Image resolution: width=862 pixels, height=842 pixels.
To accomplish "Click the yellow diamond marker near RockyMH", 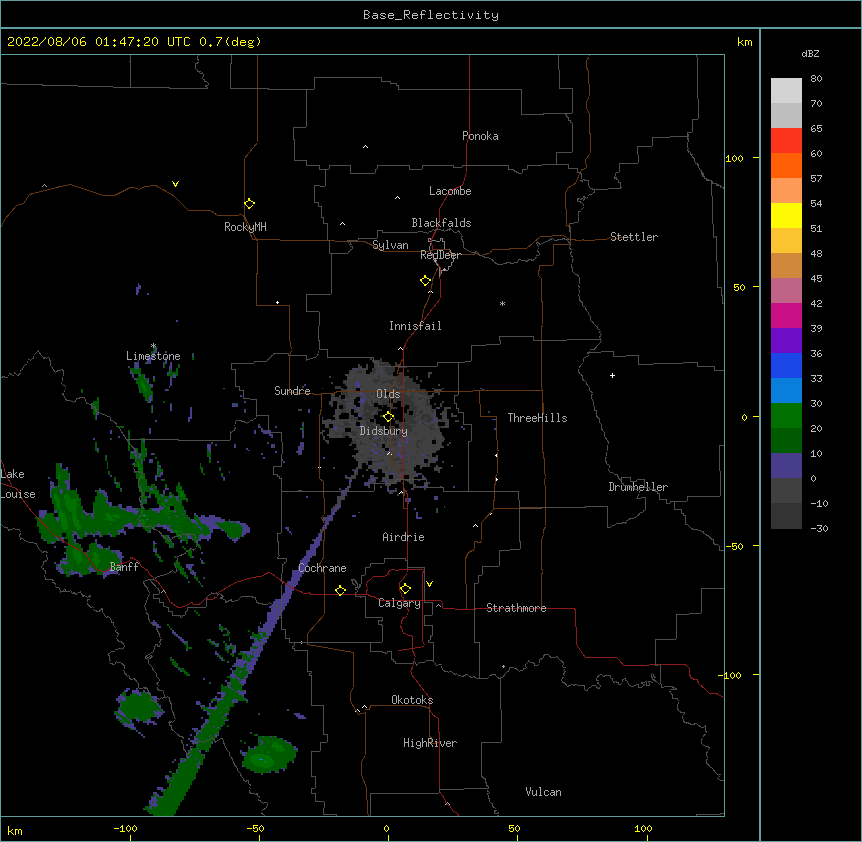I will pos(250,204).
